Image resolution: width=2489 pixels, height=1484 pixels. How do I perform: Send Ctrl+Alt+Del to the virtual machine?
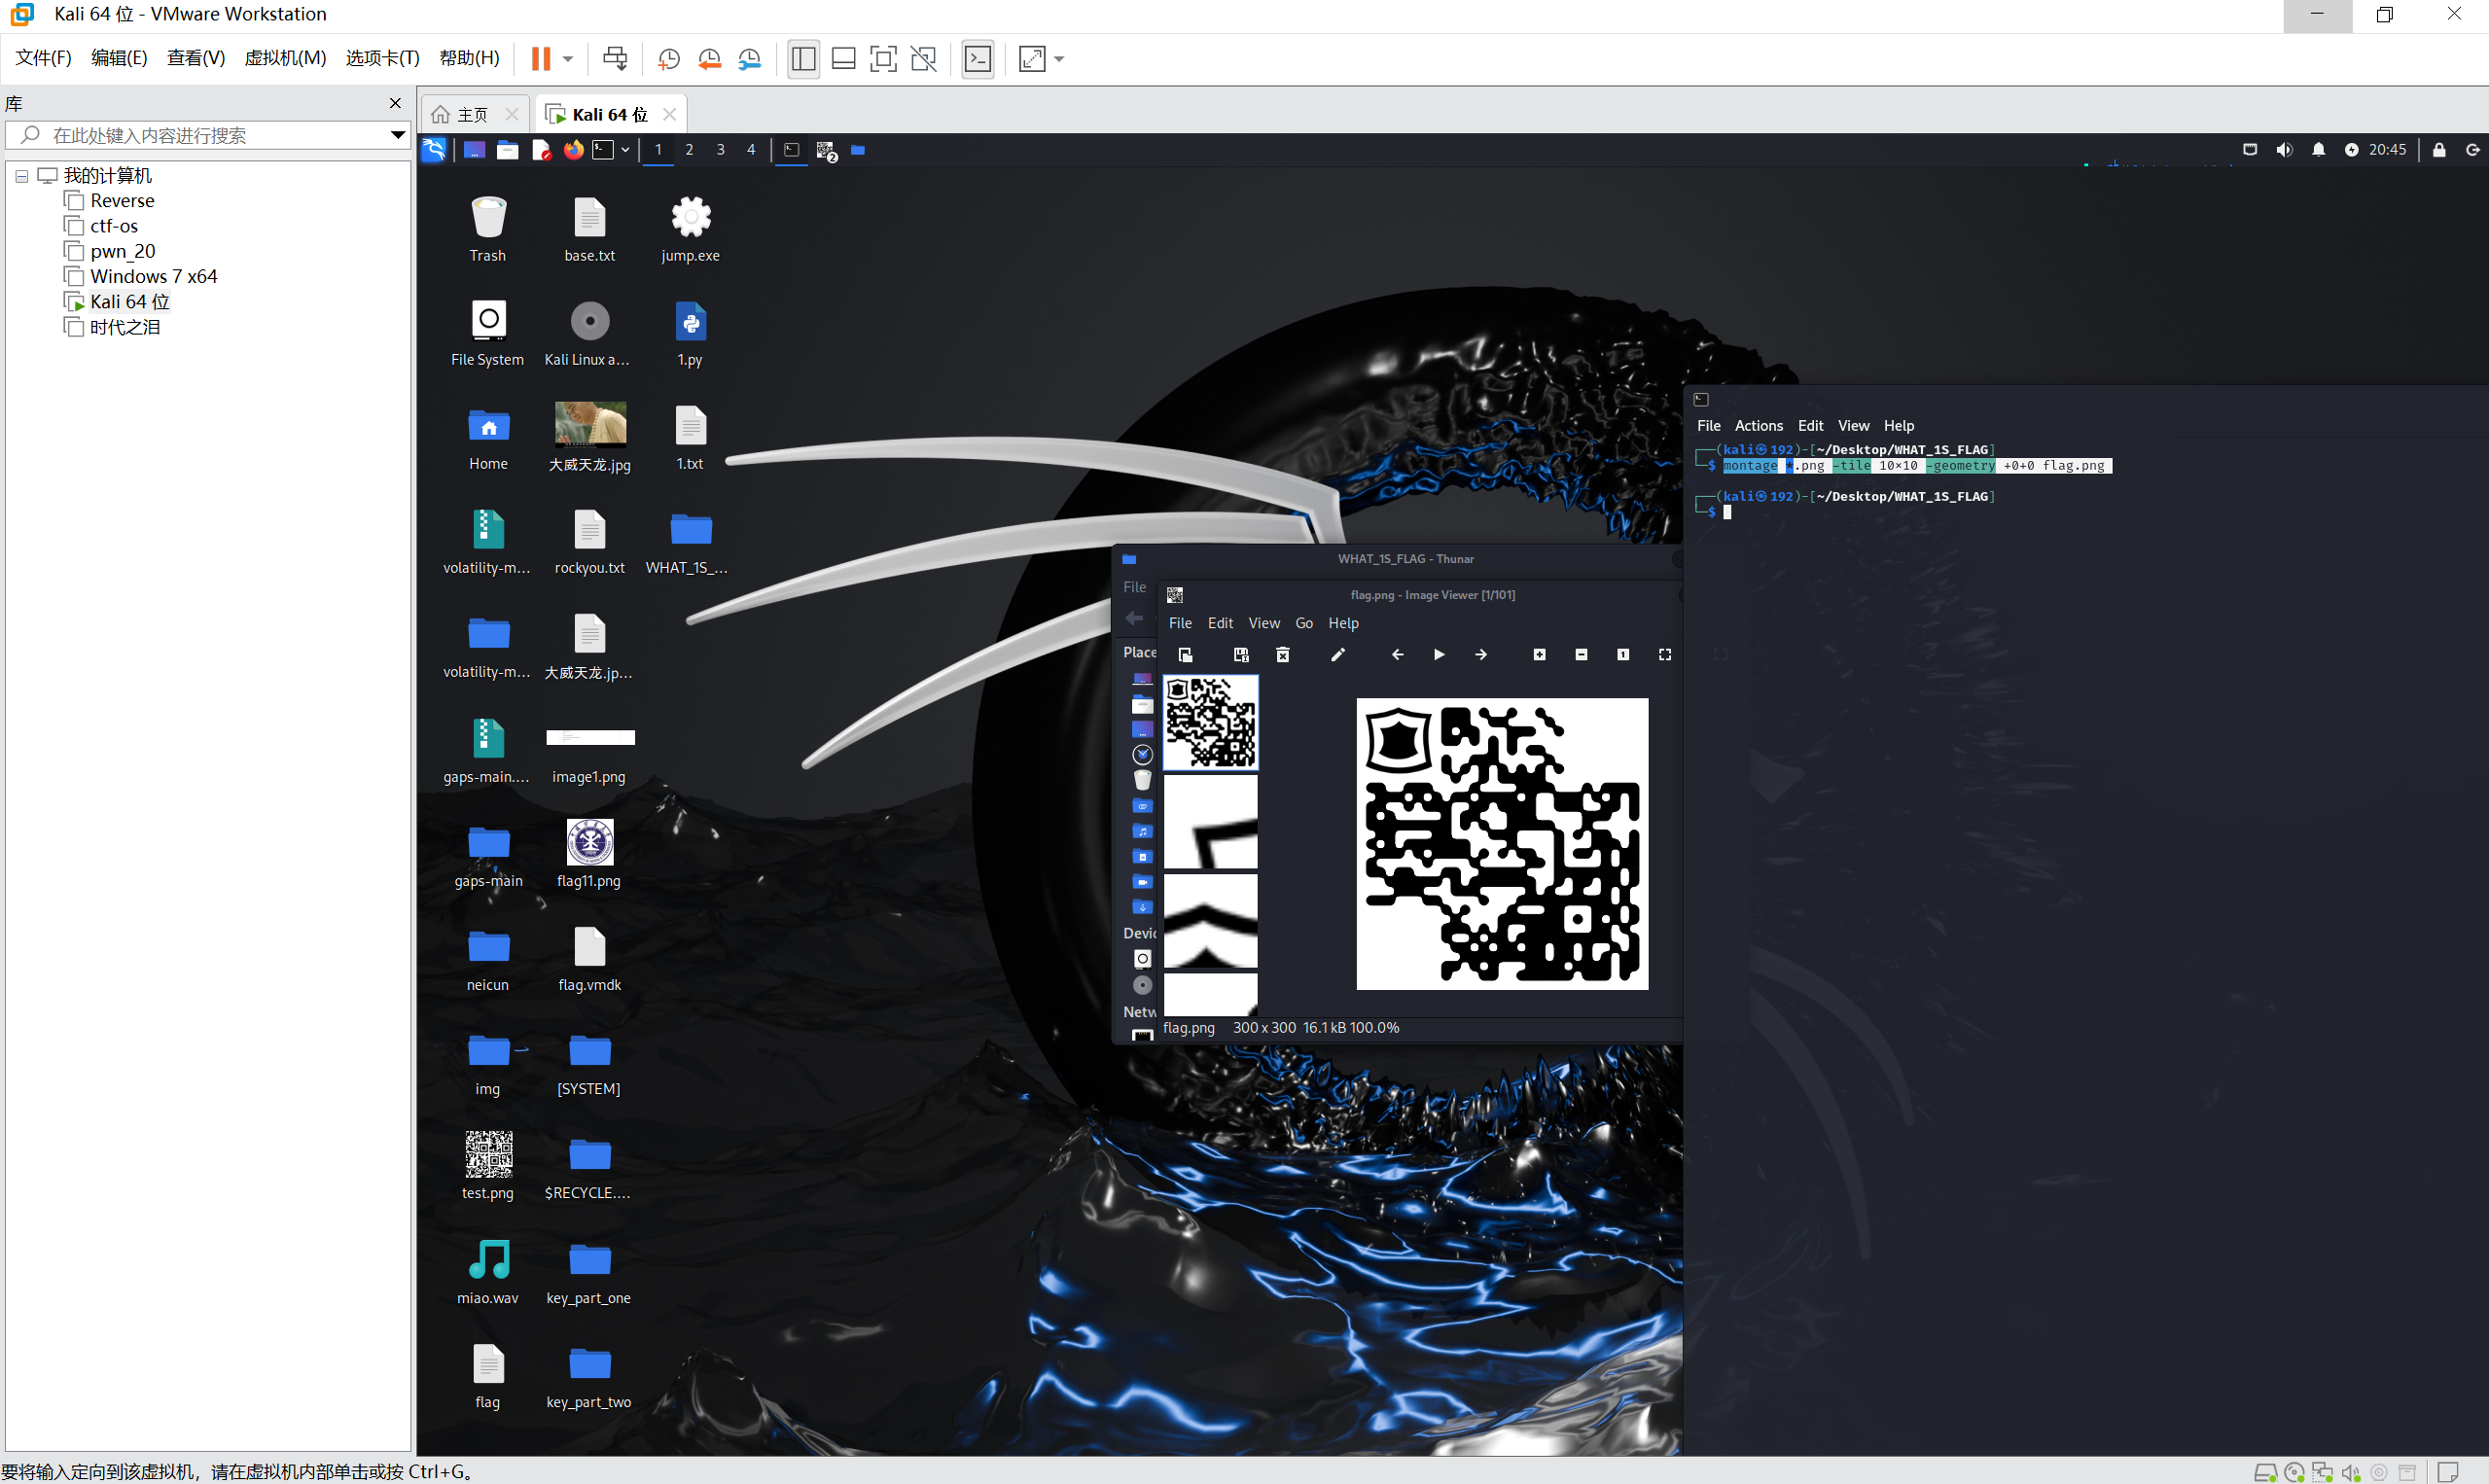615,58
